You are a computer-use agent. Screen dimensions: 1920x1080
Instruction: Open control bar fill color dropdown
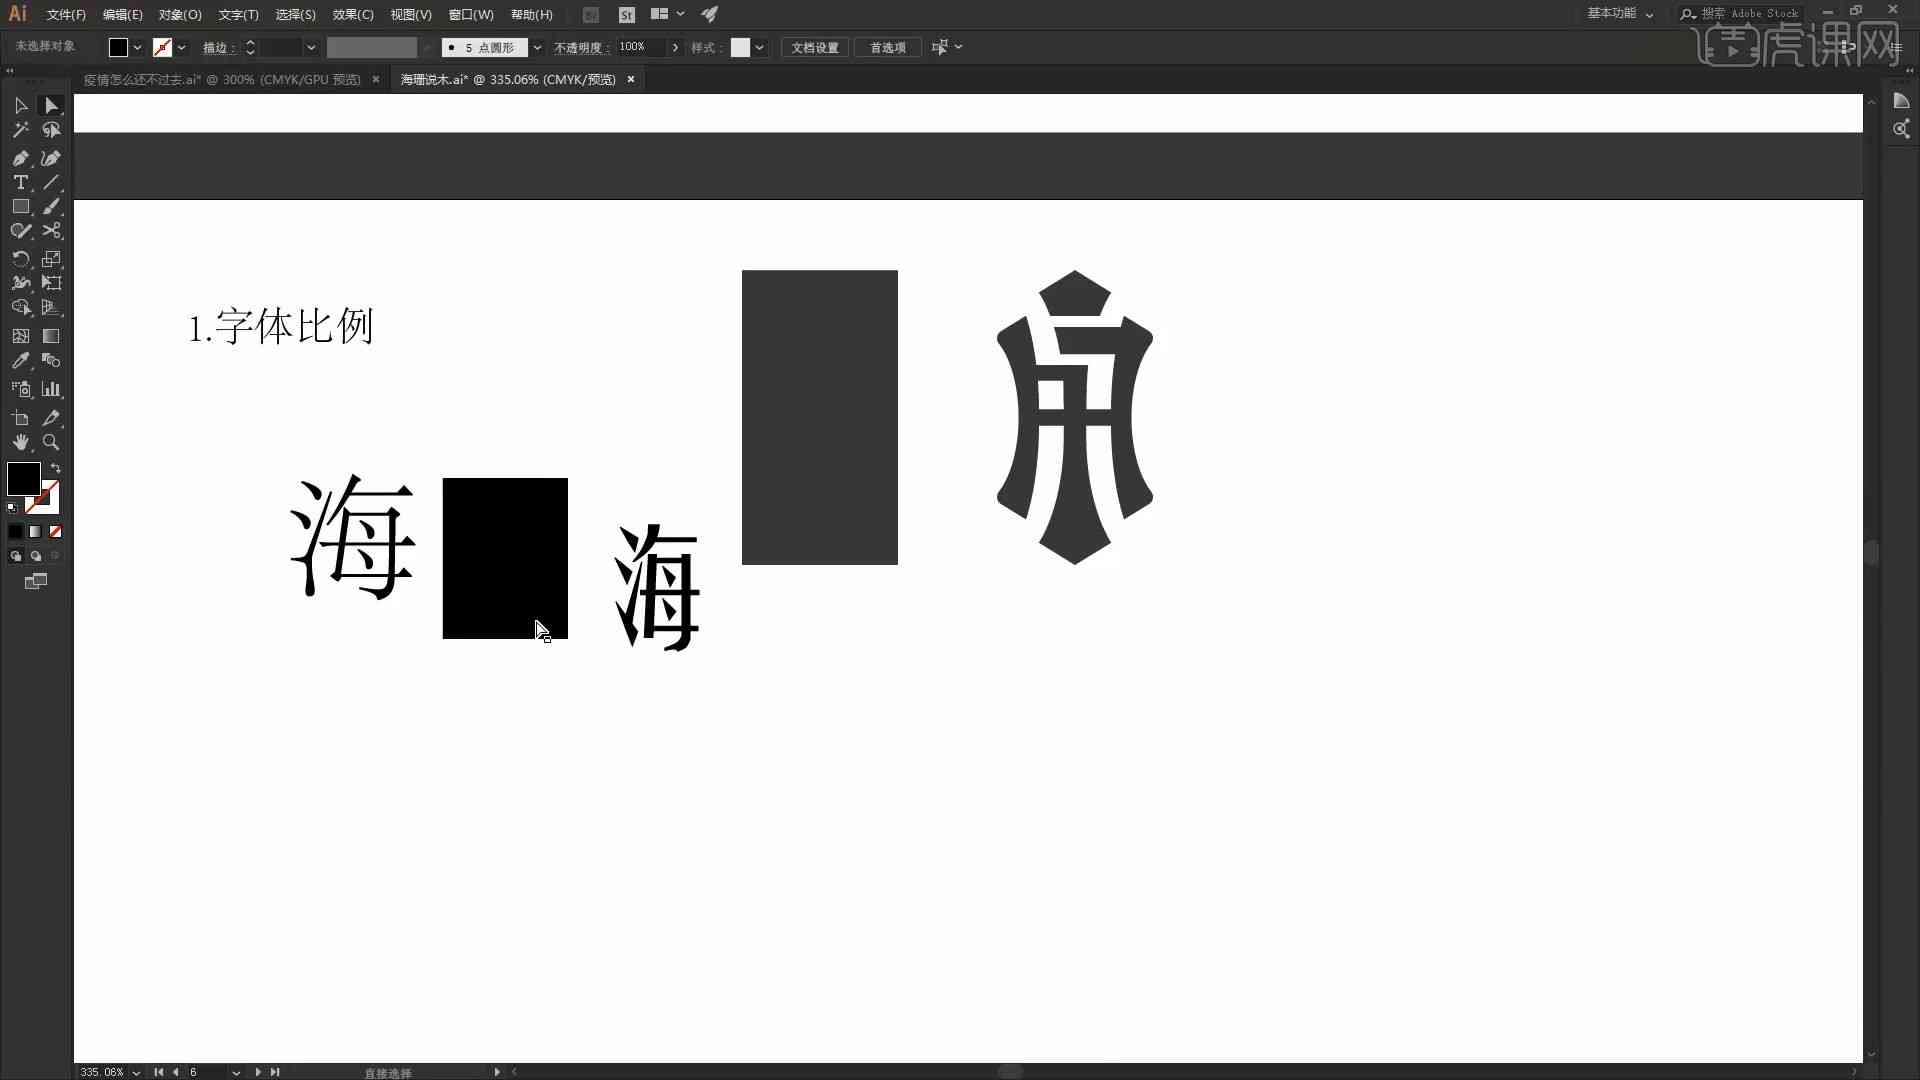pos(137,48)
